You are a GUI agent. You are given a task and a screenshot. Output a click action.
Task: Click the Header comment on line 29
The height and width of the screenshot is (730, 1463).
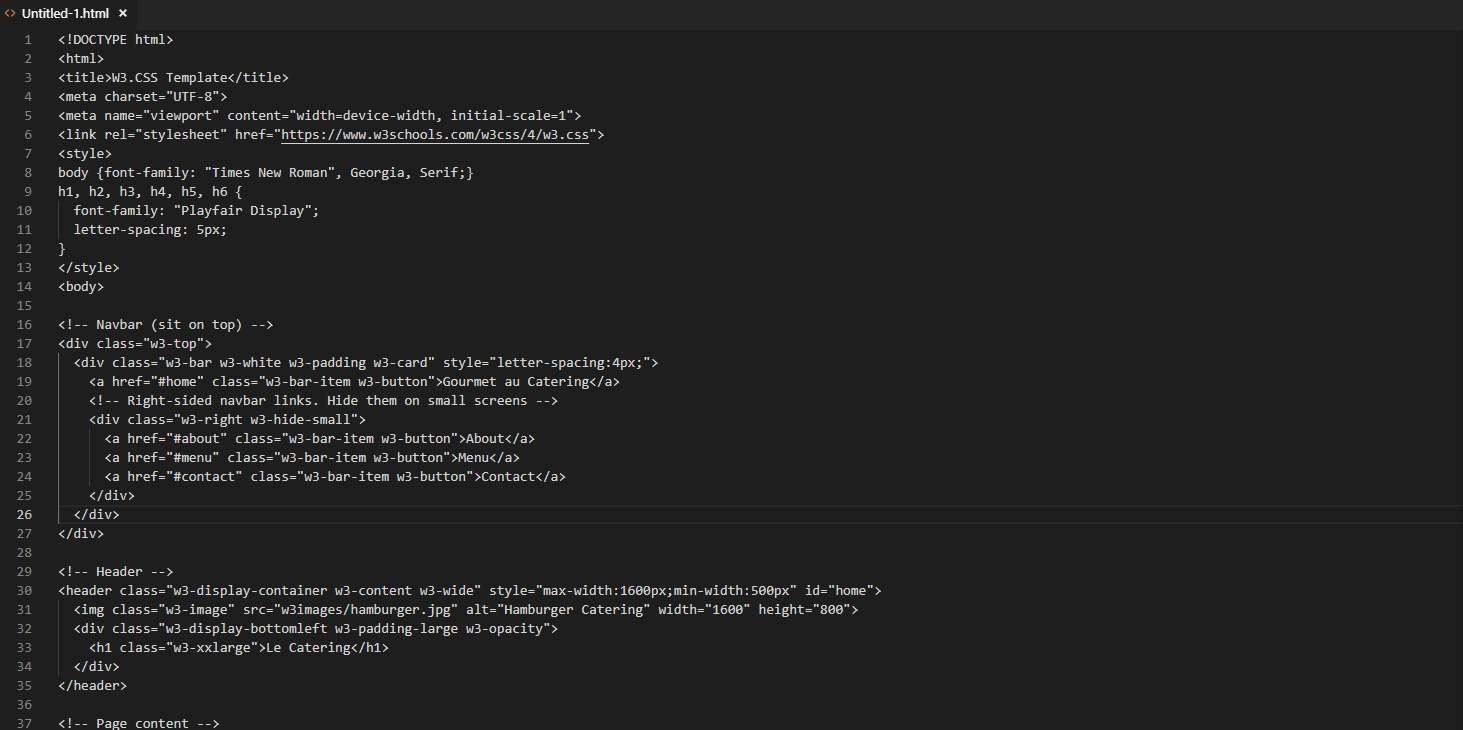116,572
